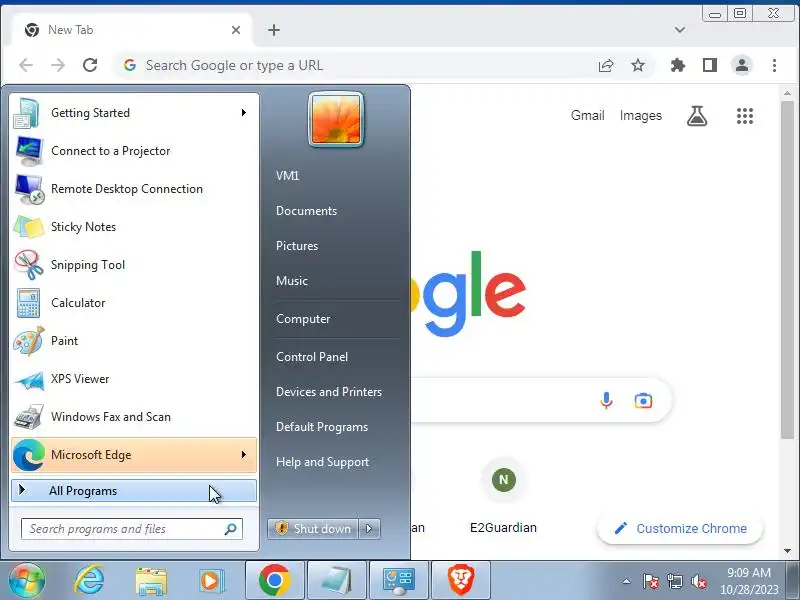Viewport: 800px width, 600px height.
Task: Open Windows Explorer folder in taskbar
Action: point(151,581)
